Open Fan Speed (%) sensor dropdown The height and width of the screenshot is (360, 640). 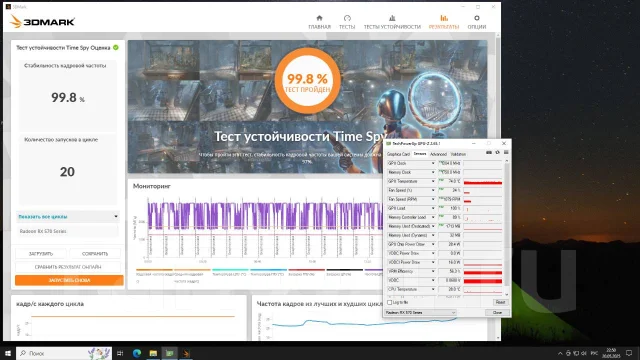point(433,190)
